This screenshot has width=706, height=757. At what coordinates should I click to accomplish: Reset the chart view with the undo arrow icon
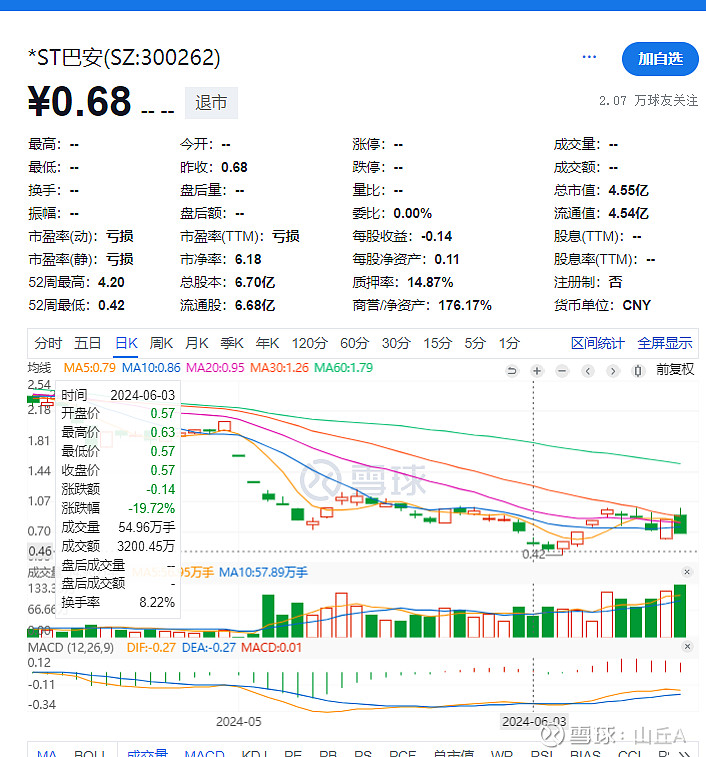(x=511, y=371)
